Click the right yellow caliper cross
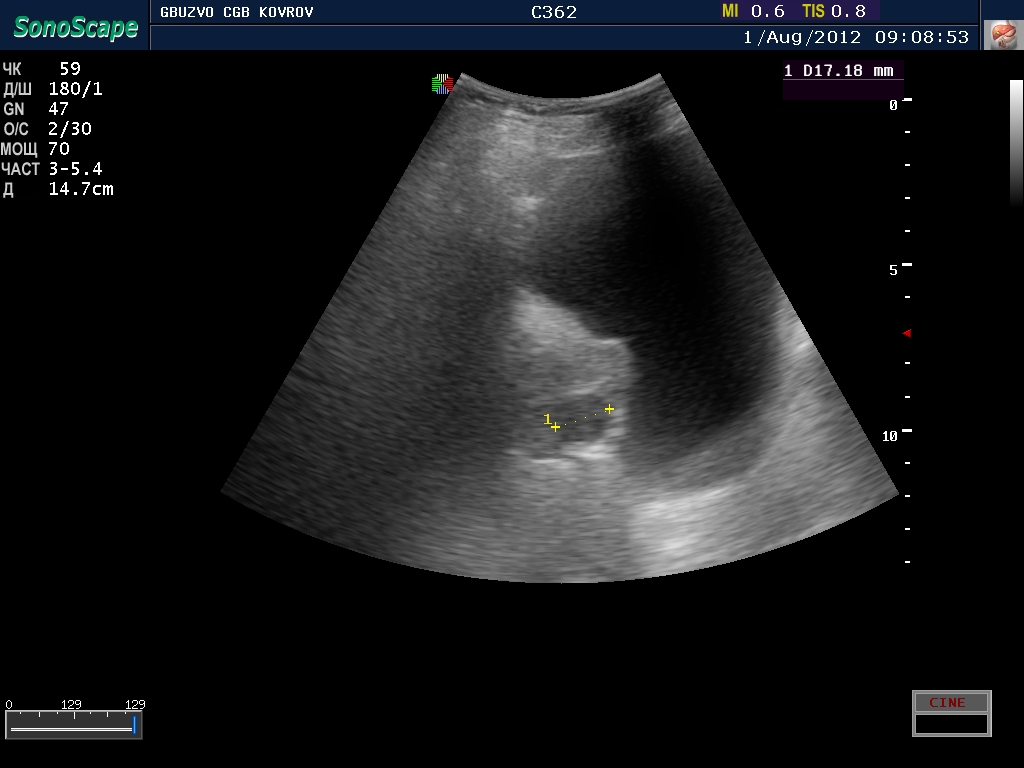Screen dimensions: 1024x768 tap(609, 409)
